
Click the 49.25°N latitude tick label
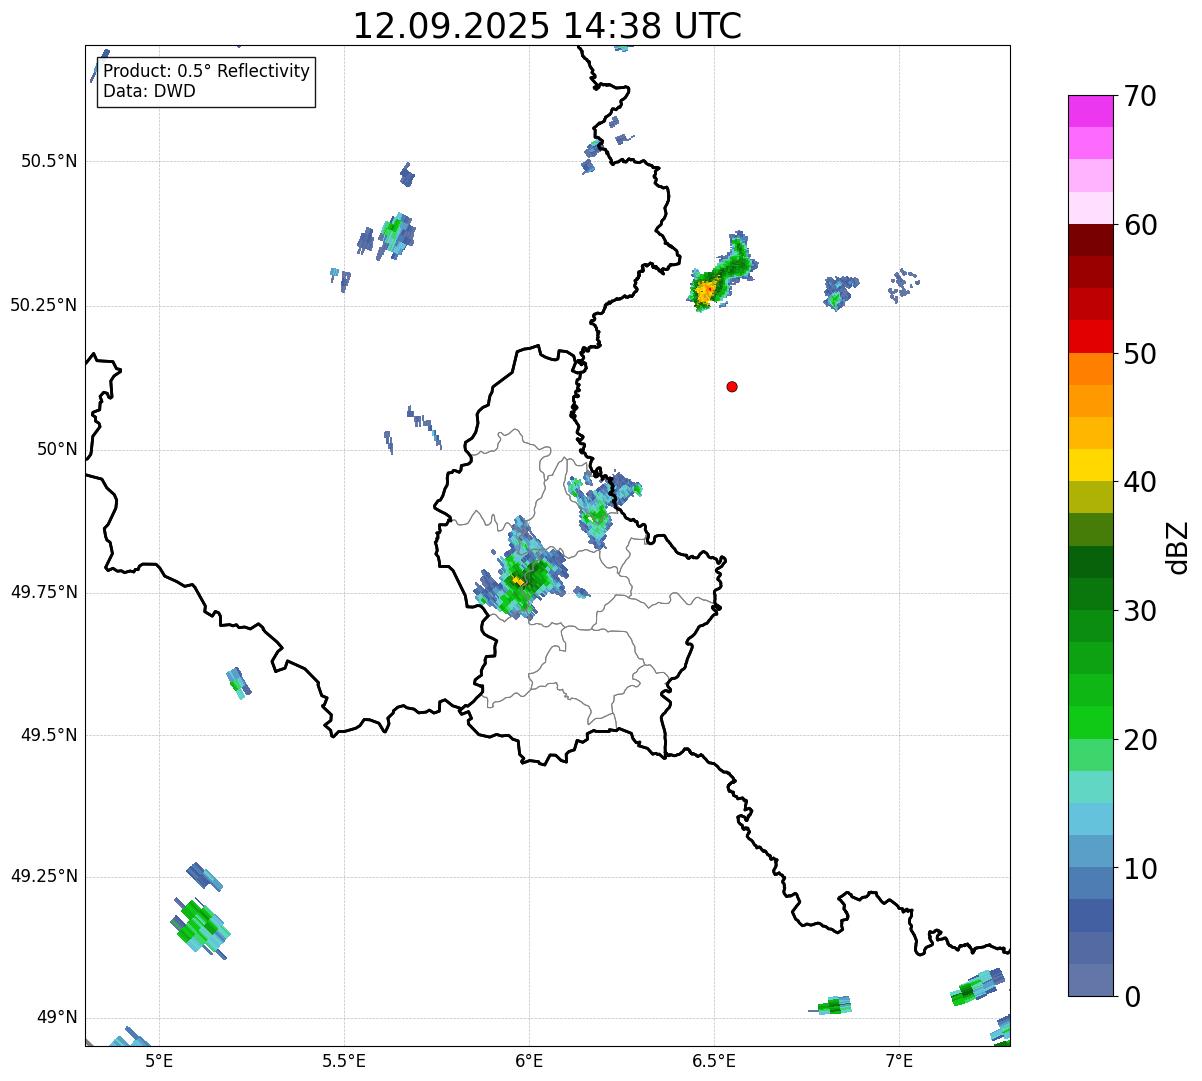pyautogui.click(x=43, y=876)
